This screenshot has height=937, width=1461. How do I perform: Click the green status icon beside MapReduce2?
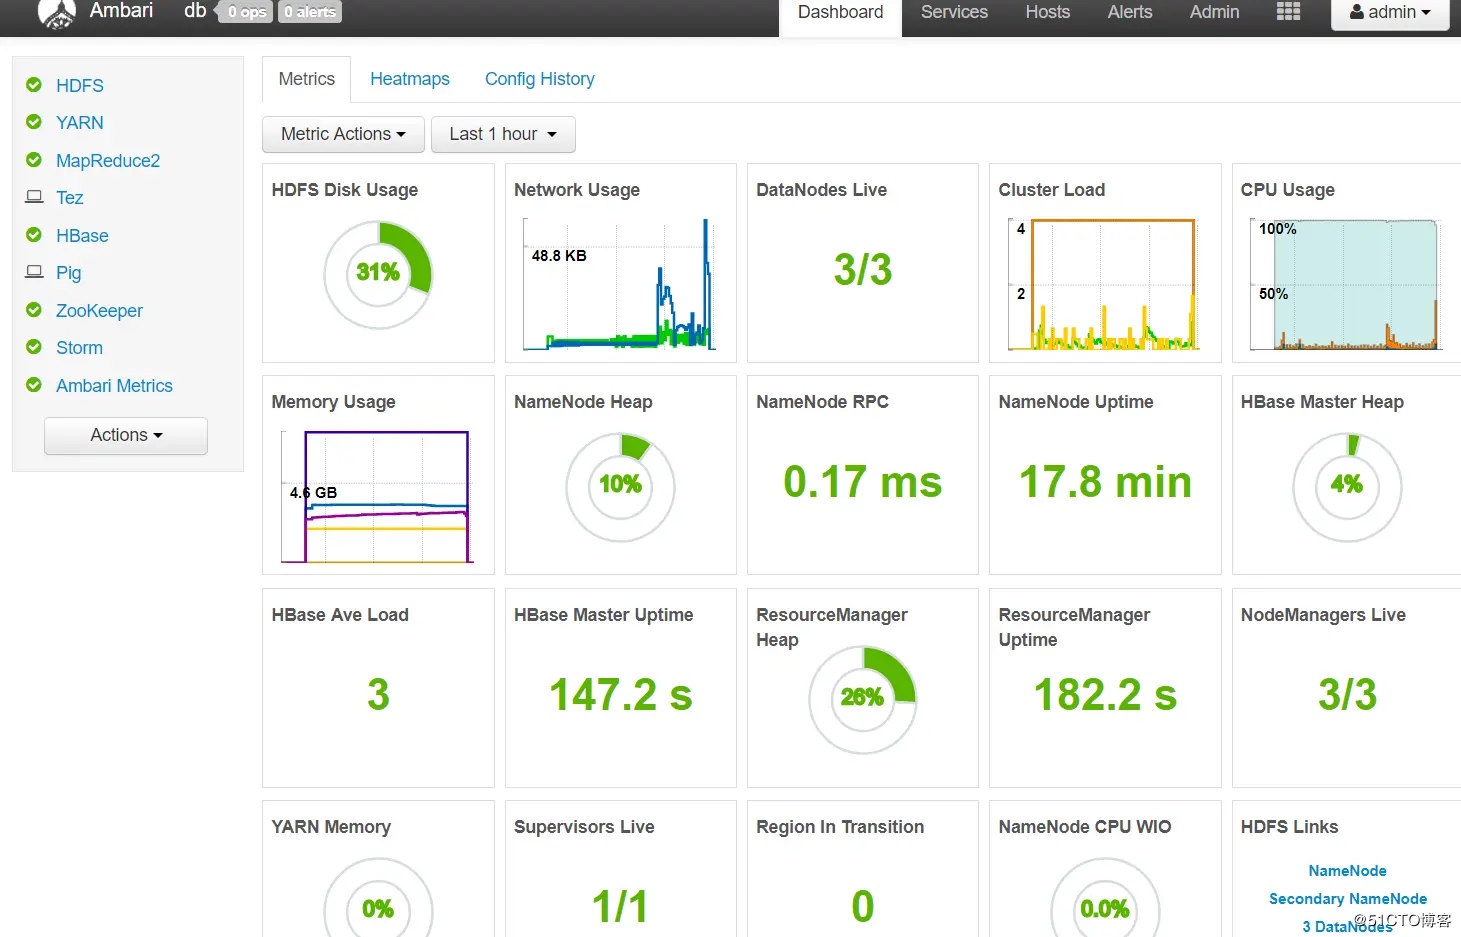click(34, 160)
